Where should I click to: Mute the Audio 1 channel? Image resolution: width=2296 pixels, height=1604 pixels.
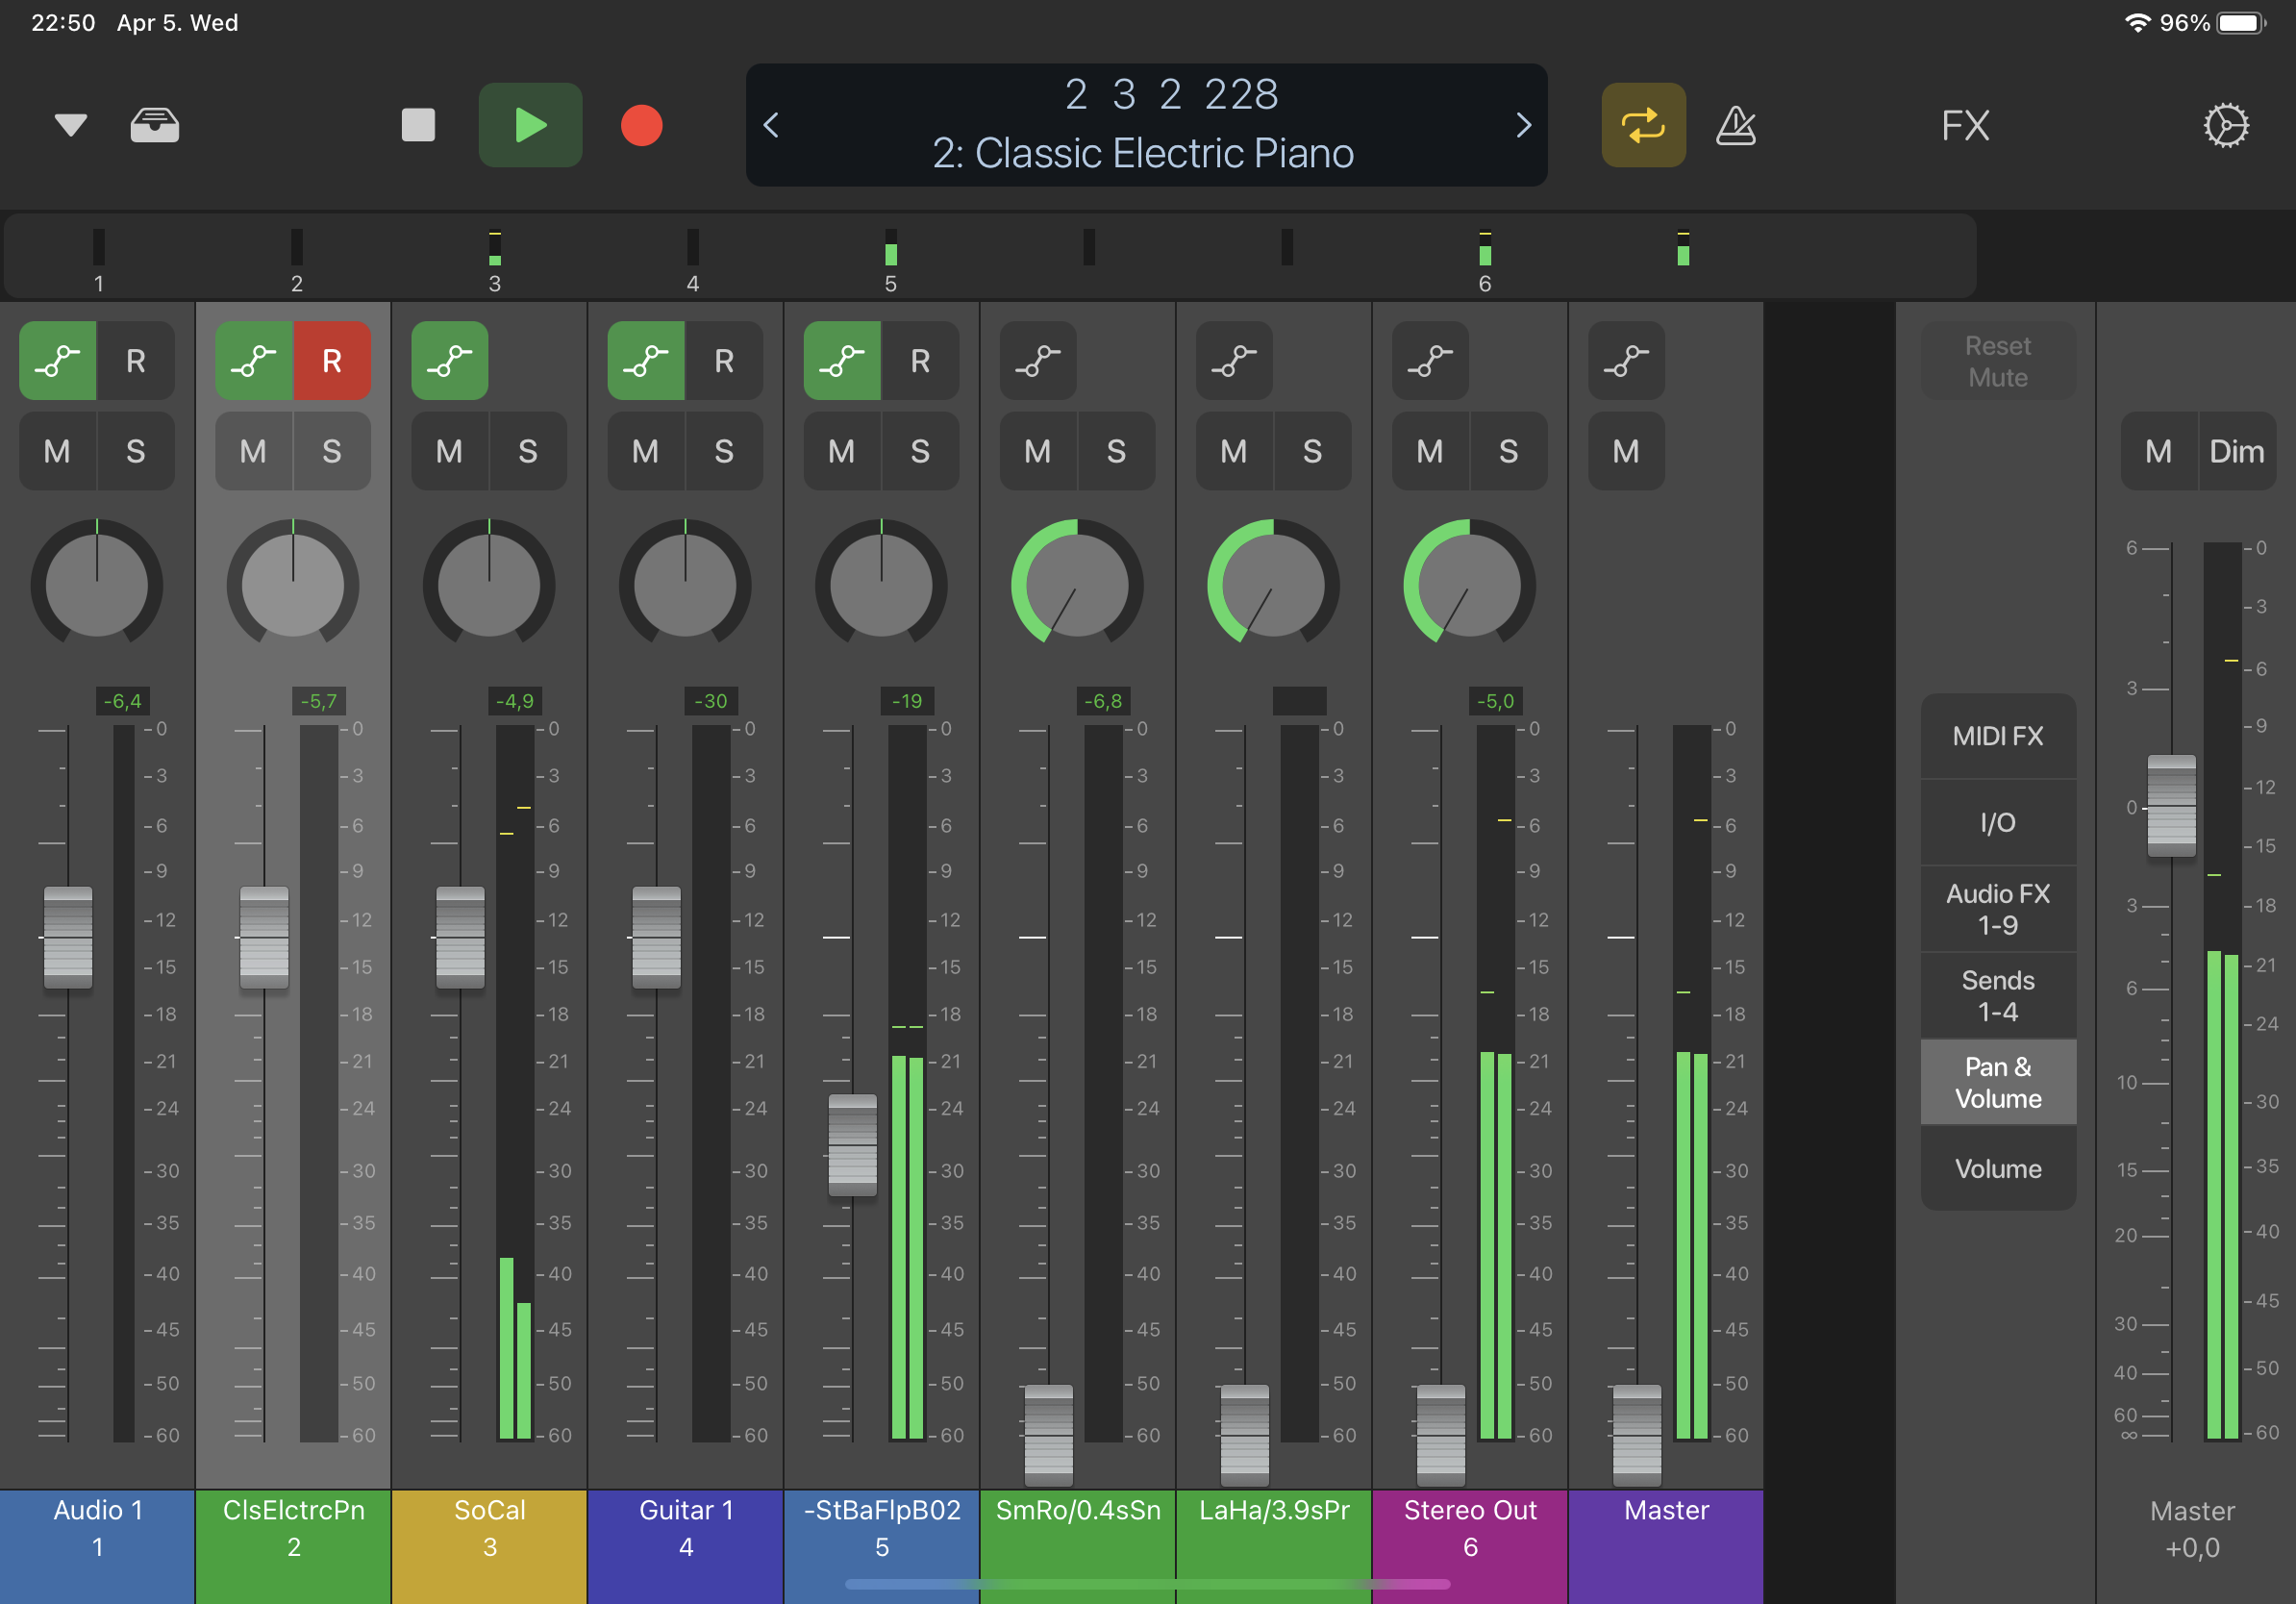[x=57, y=451]
